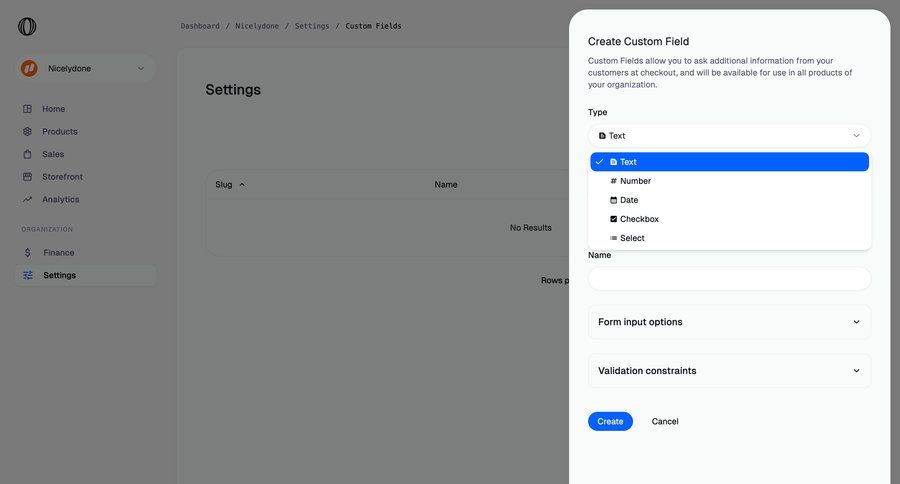Viewport: 900px width, 484px height.
Task: Click the Finance dollar icon
Action: (x=28, y=253)
